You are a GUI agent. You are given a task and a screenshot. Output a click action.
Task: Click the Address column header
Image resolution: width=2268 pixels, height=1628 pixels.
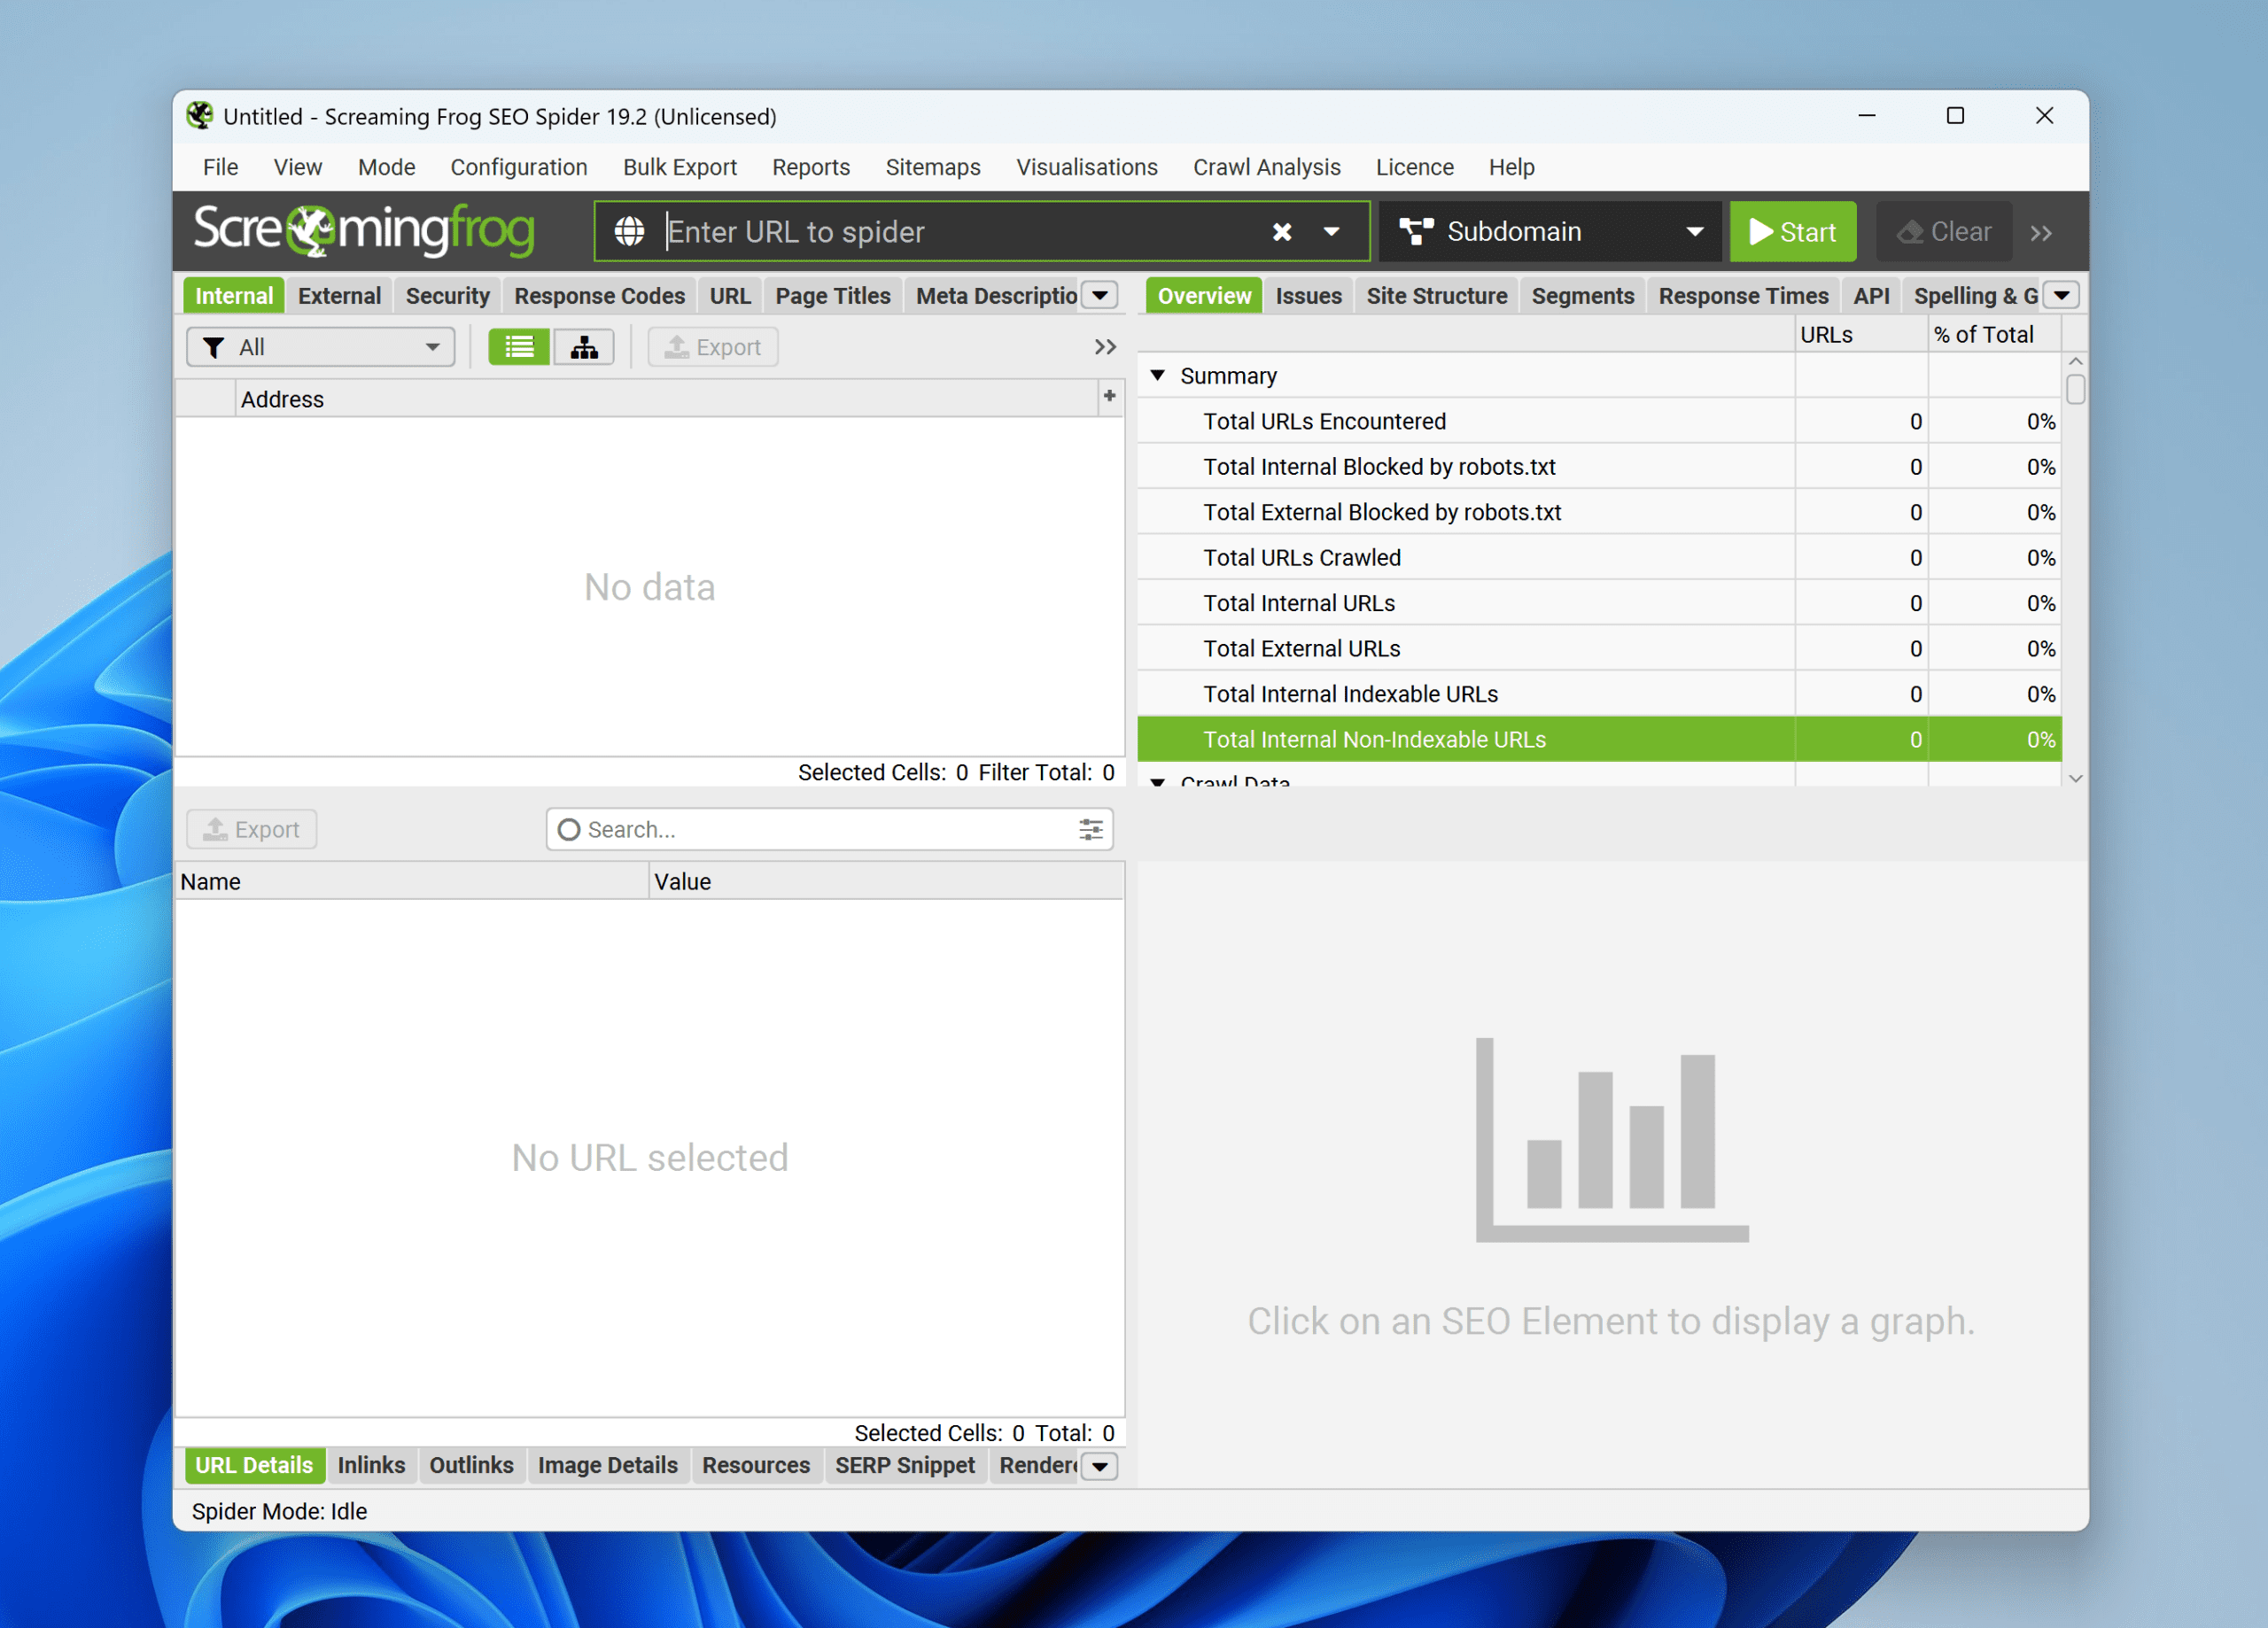click(666, 399)
